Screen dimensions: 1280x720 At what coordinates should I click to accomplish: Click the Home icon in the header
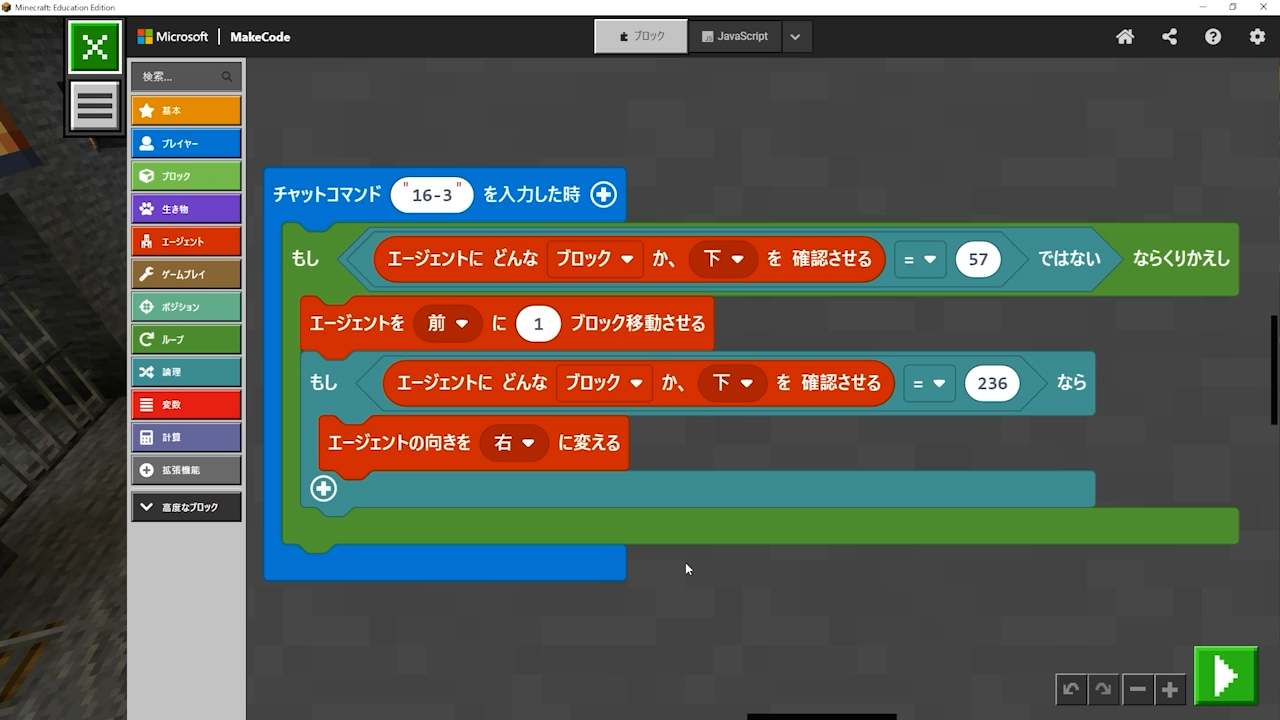pyautogui.click(x=1125, y=37)
